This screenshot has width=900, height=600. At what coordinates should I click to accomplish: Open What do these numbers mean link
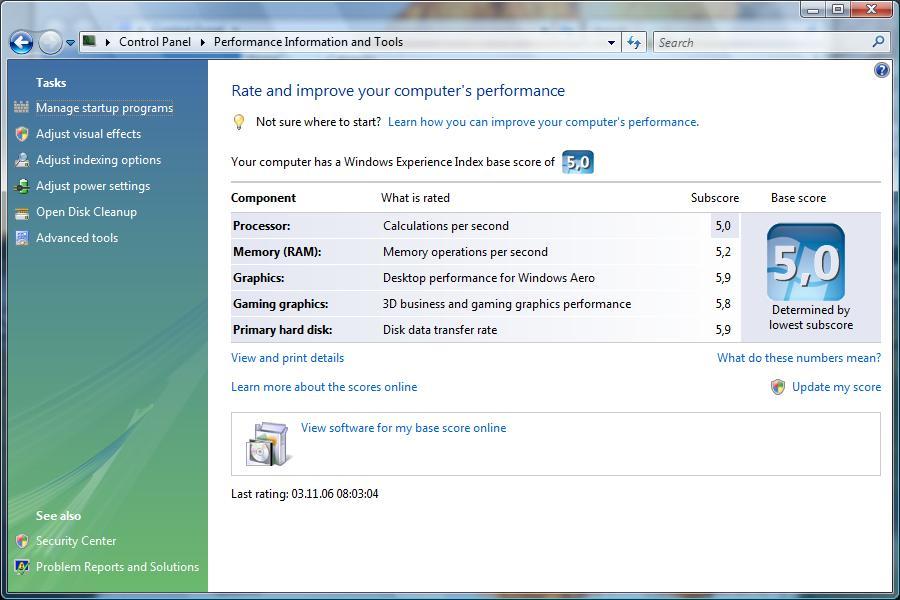(799, 358)
